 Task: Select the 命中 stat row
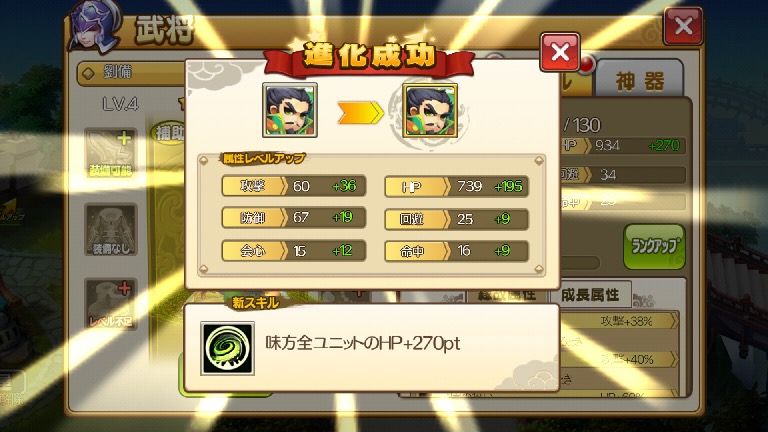(456, 251)
